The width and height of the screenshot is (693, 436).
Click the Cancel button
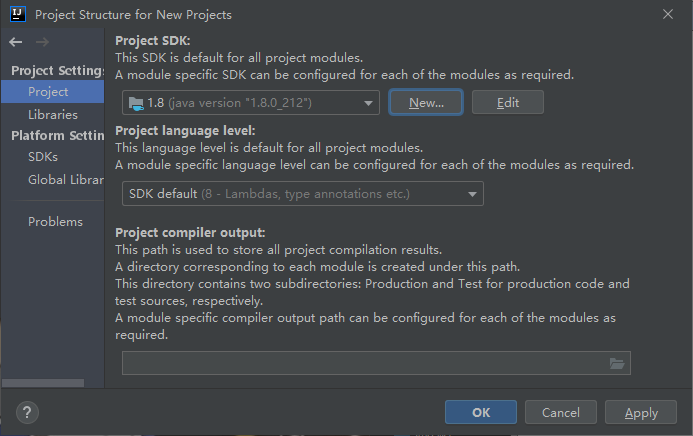pos(560,412)
